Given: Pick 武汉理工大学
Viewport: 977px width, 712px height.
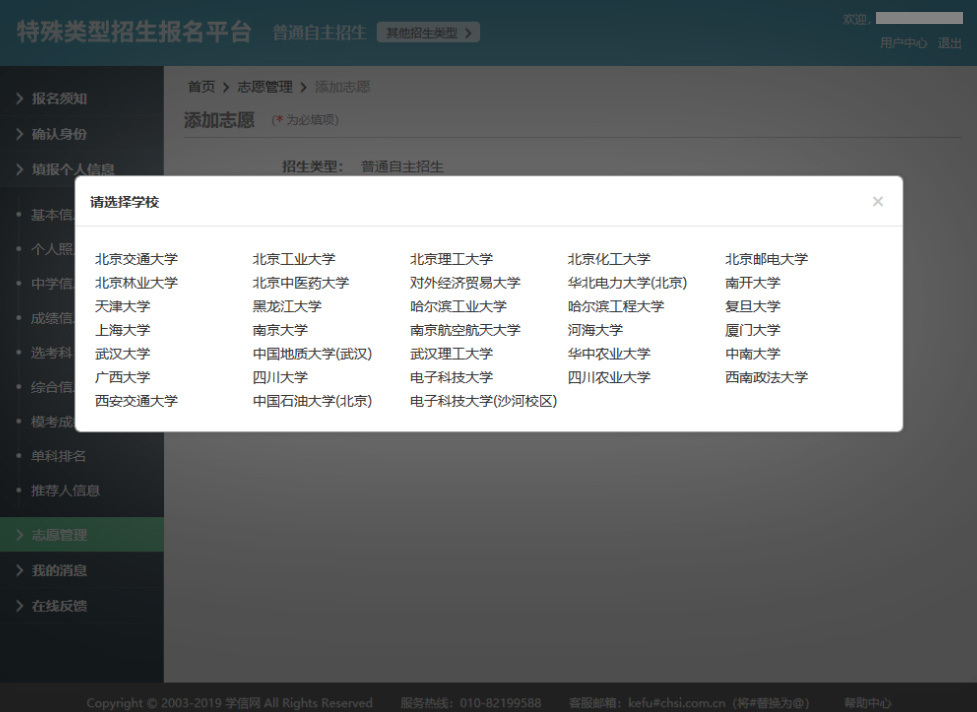Looking at the screenshot, I should coord(451,354).
